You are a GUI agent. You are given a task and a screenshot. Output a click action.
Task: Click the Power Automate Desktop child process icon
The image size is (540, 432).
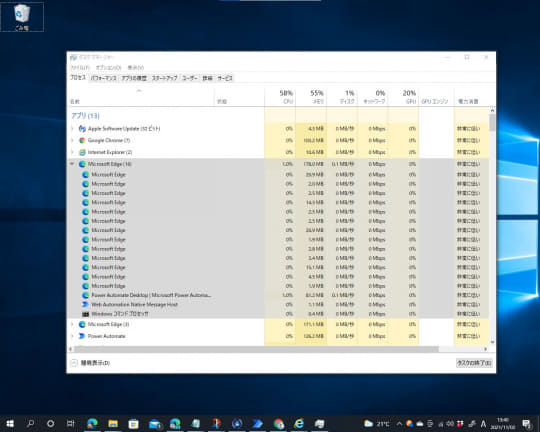pyautogui.click(x=85, y=295)
